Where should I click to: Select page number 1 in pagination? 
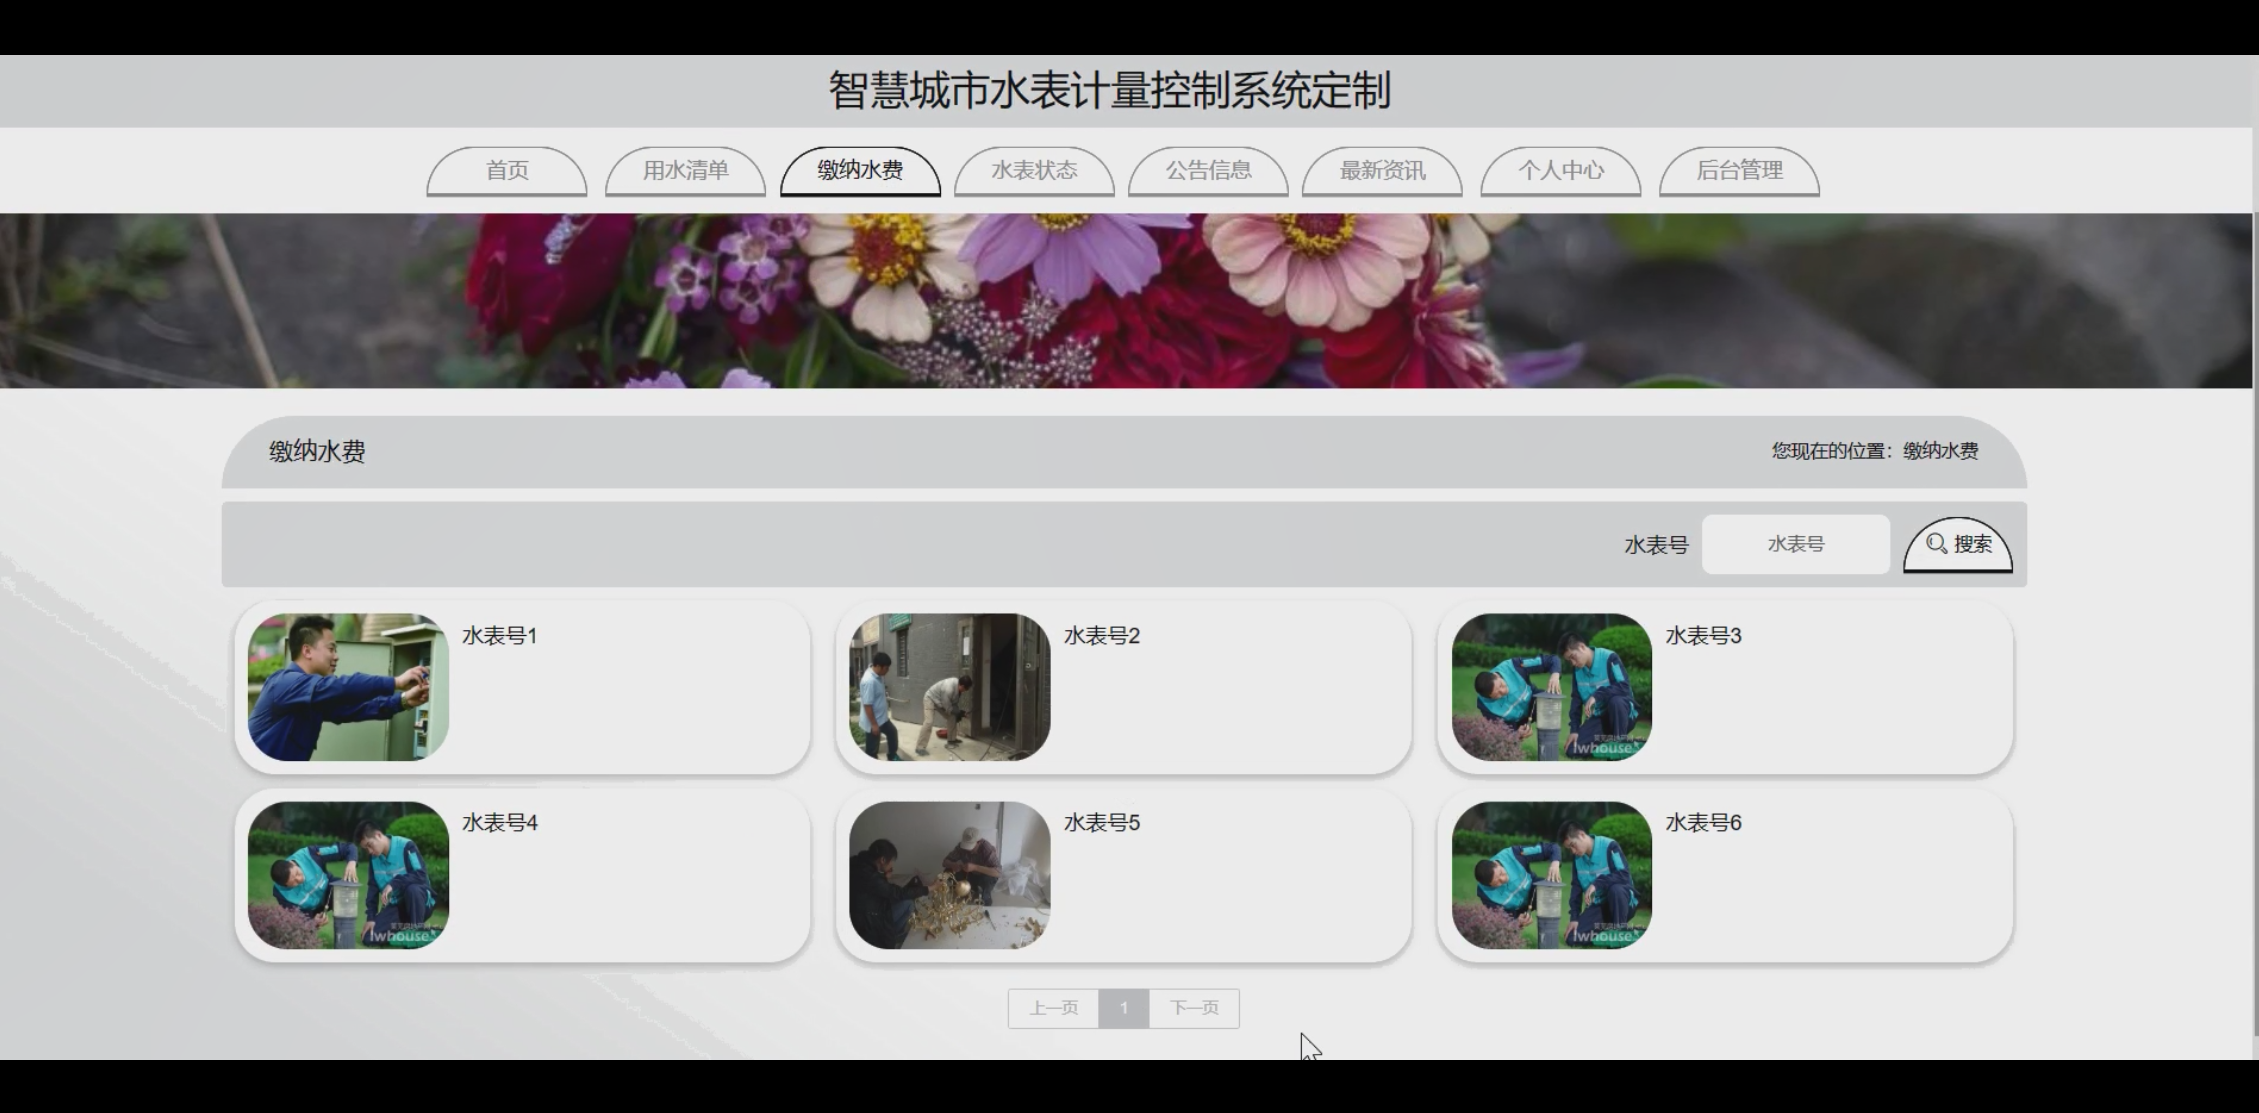[x=1123, y=1008]
